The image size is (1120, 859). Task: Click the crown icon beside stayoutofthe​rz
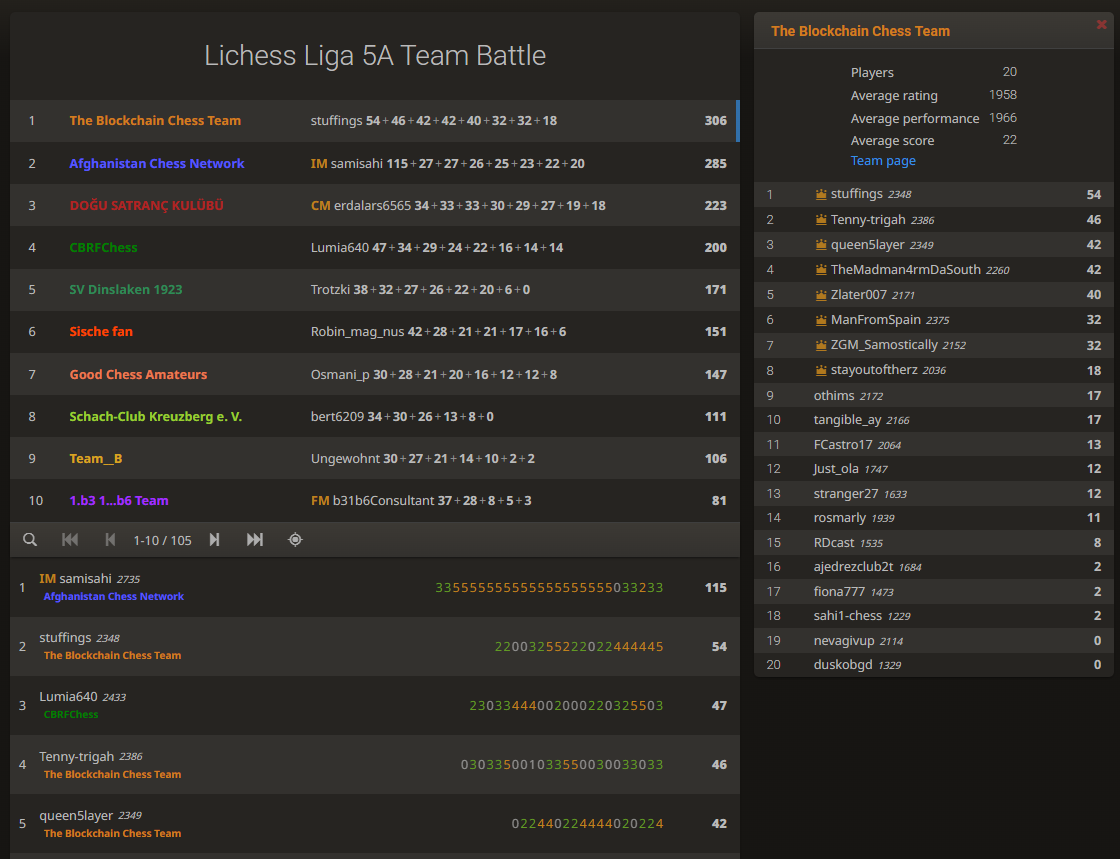[821, 371]
